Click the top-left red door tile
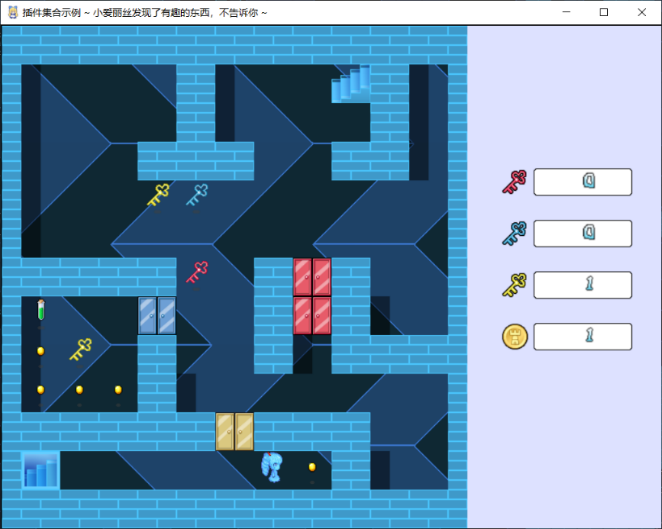 click(302, 276)
